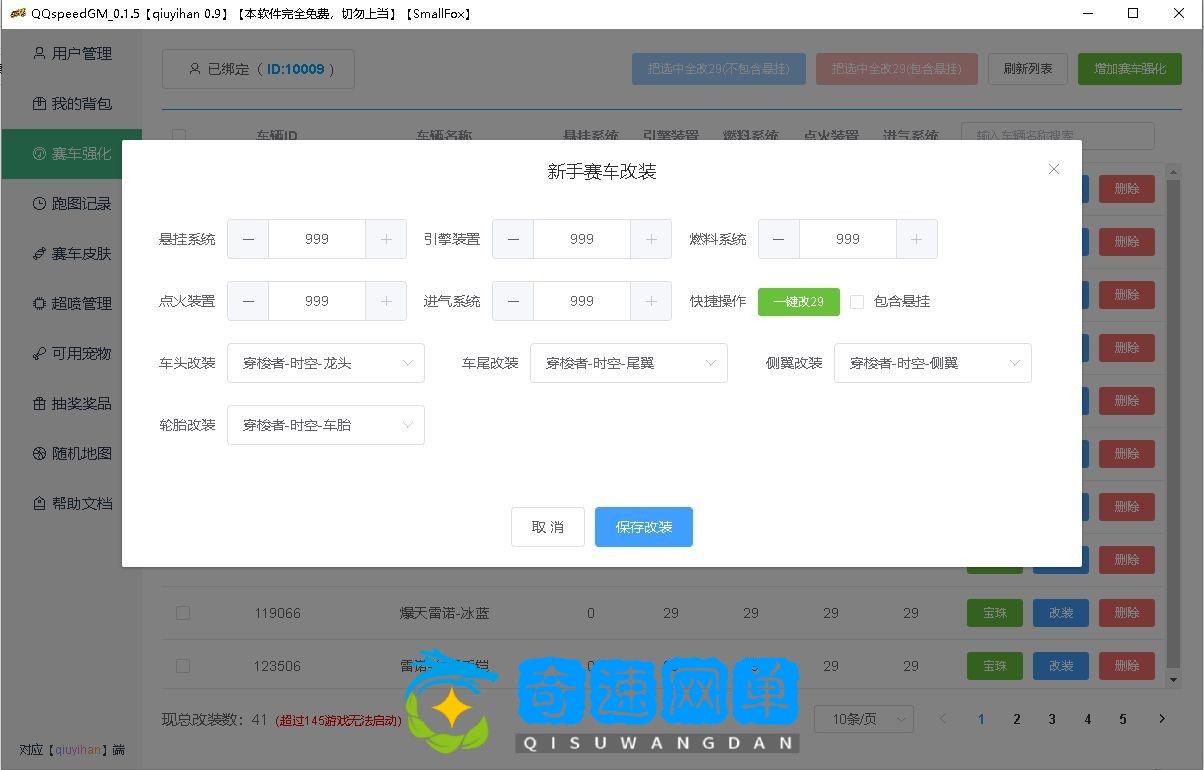Click the 保存改装 button

643,527
